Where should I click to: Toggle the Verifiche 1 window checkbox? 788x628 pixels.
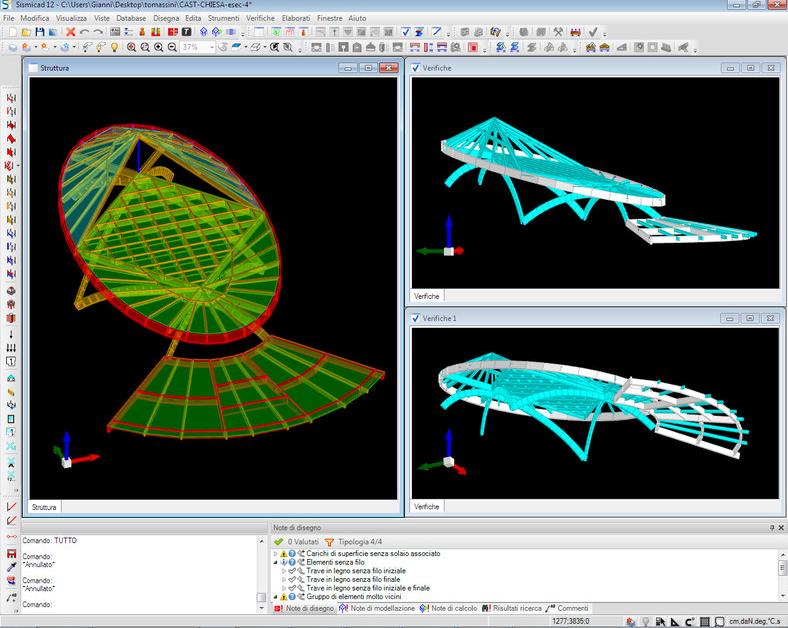tap(415, 318)
